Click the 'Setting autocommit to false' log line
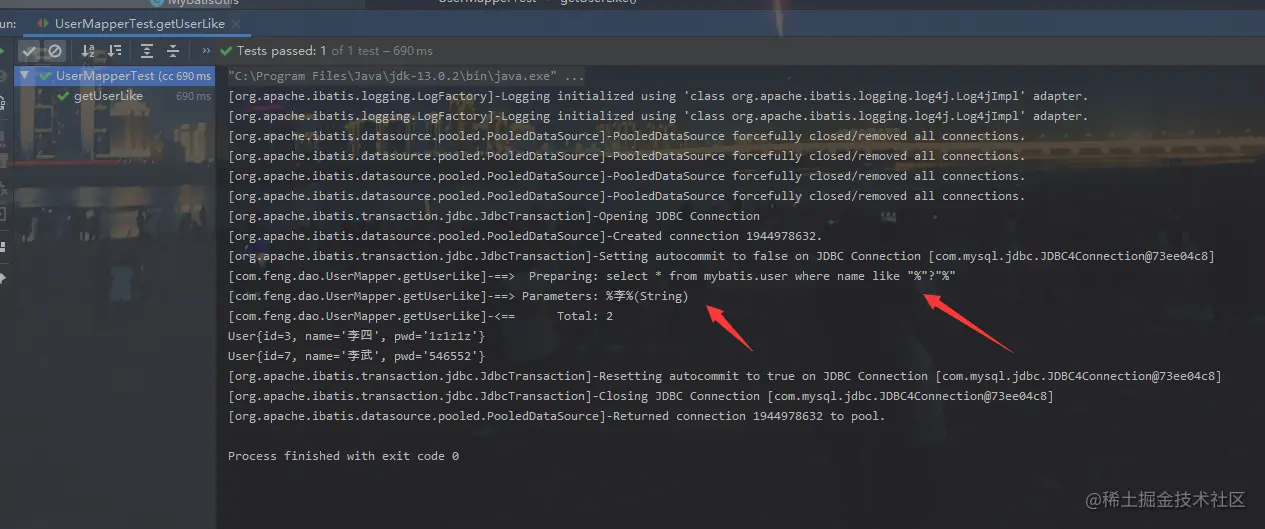This screenshot has width=1265, height=529. coord(721,256)
